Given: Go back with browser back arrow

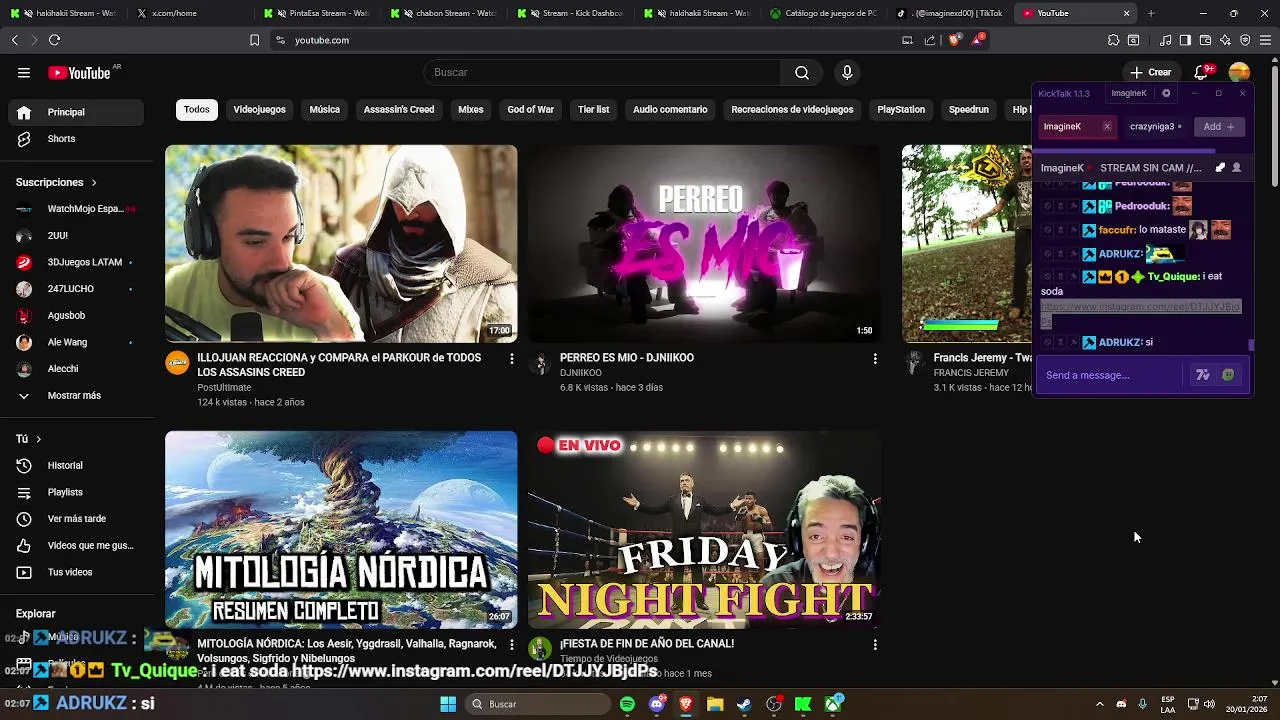Looking at the screenshot, I should [x=14, y=40].
